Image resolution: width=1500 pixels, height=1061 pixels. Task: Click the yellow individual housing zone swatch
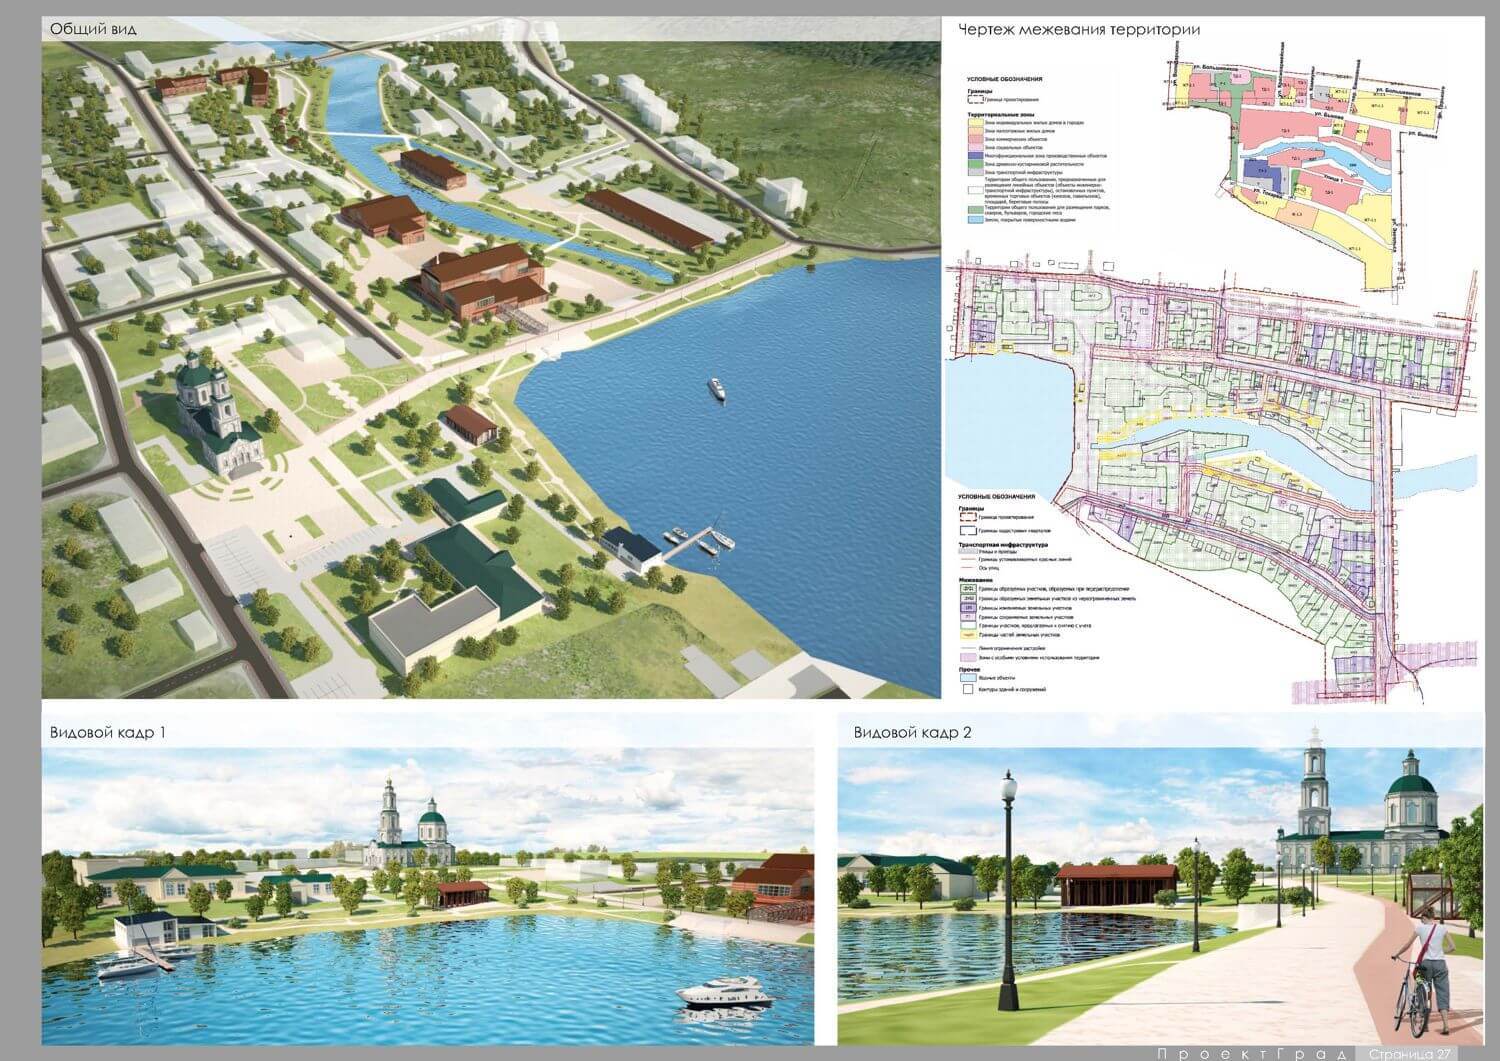click(976, 122)
